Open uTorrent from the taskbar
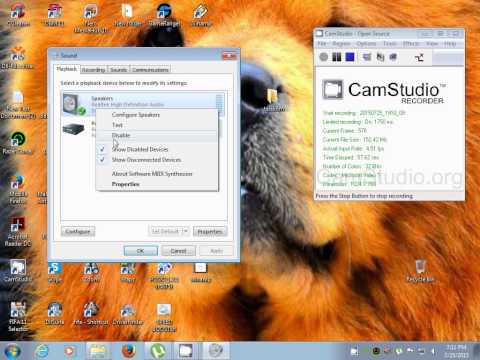The width and height of the screenshot is (480, 360). [x=158, y=351]
